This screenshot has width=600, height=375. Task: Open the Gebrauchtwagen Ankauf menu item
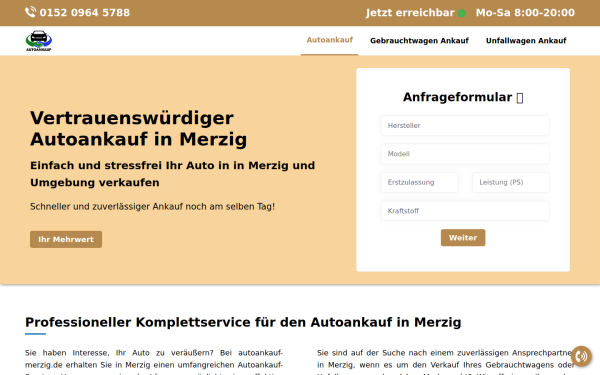419,41
